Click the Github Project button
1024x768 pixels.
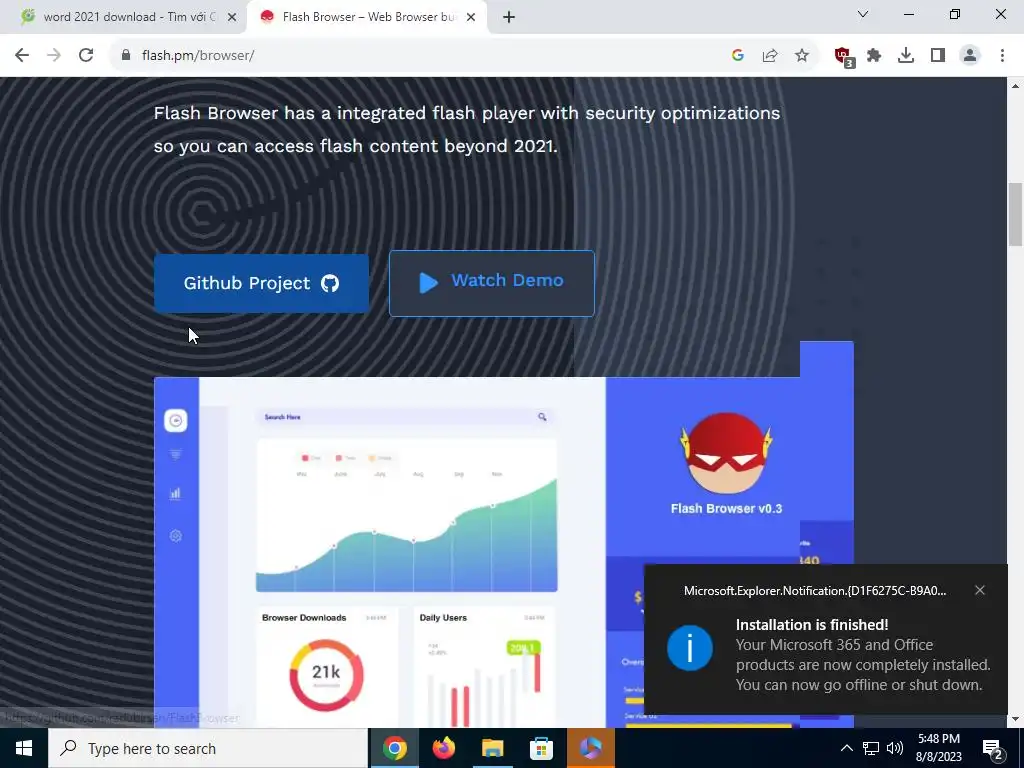[261, 283]
